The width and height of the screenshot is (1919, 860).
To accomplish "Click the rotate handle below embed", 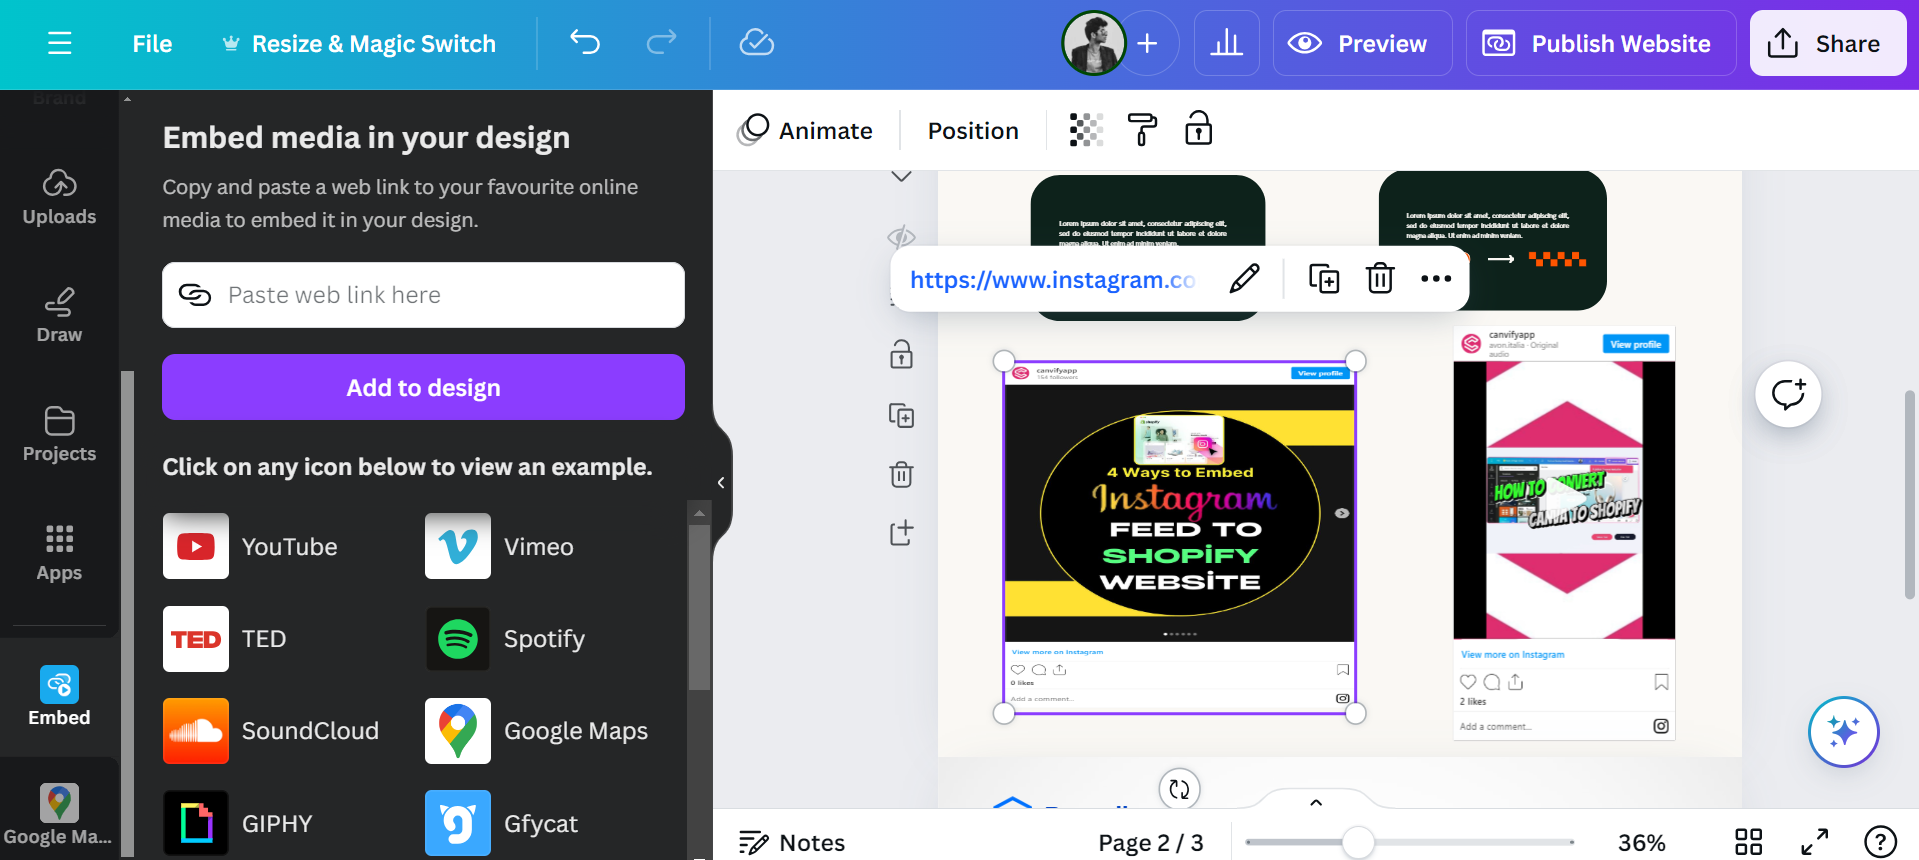I will tap(1179, 789).
